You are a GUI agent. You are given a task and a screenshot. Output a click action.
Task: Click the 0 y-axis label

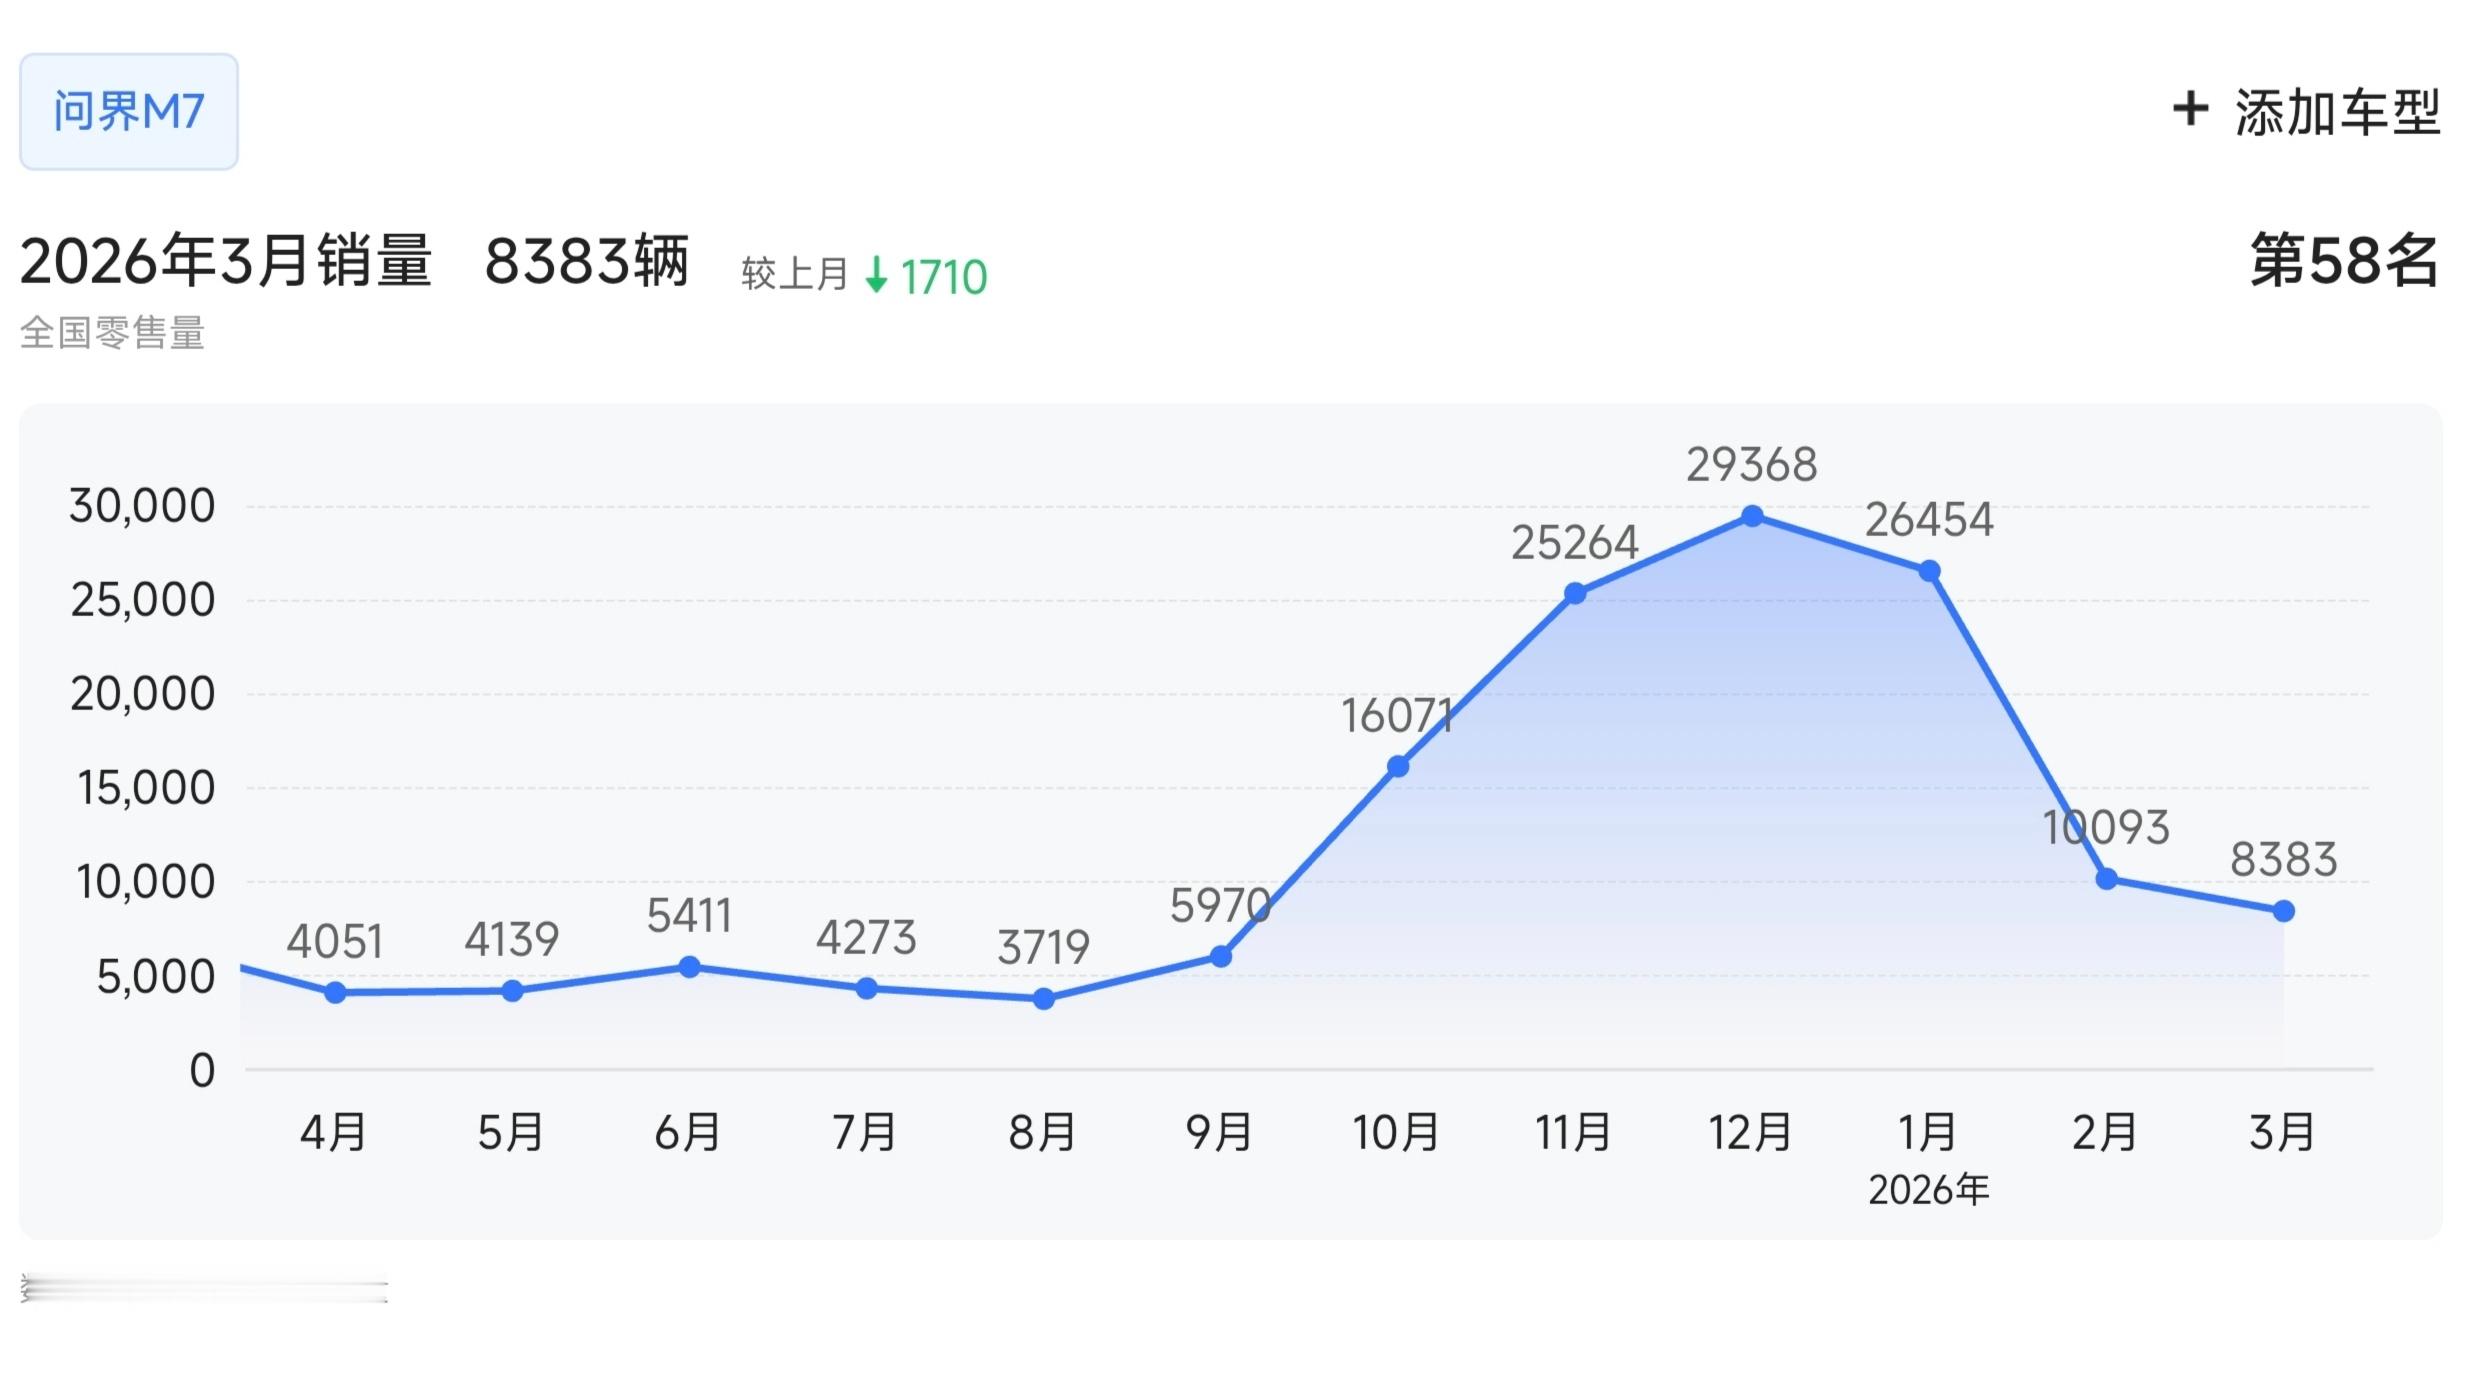202,1071
